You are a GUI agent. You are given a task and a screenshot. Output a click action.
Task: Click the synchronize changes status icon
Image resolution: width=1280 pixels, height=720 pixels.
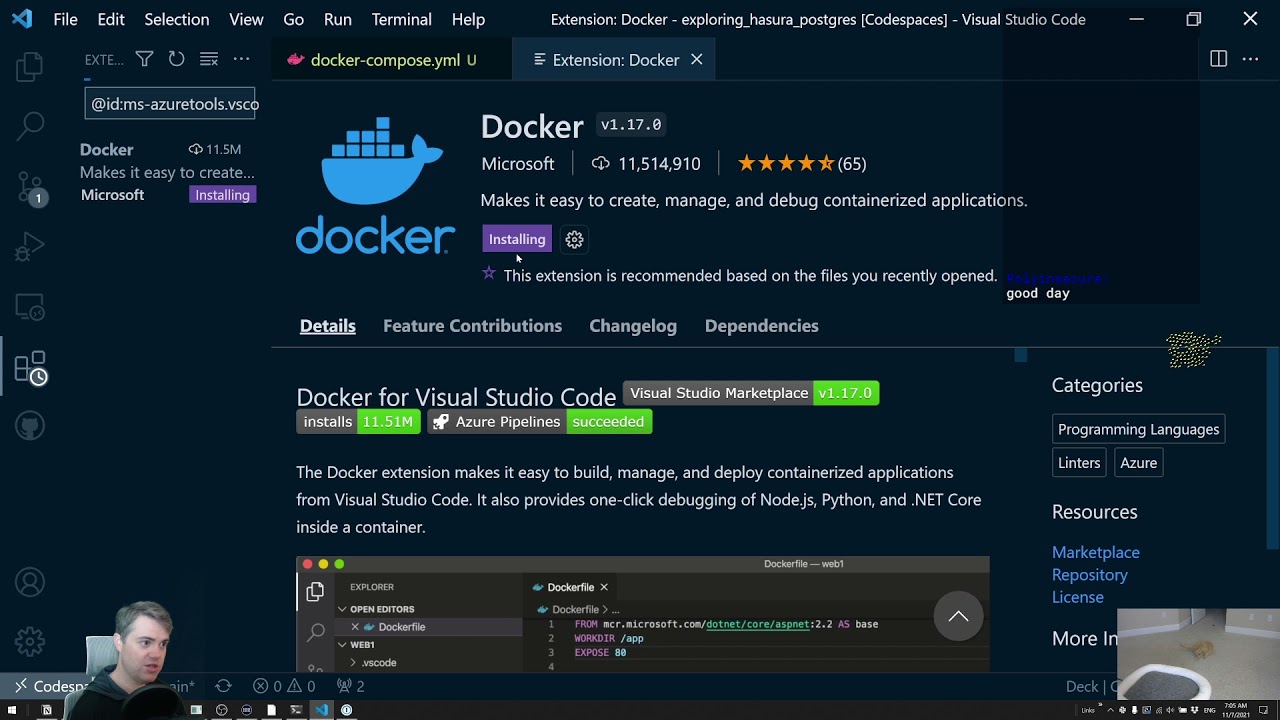pos(223,686)
